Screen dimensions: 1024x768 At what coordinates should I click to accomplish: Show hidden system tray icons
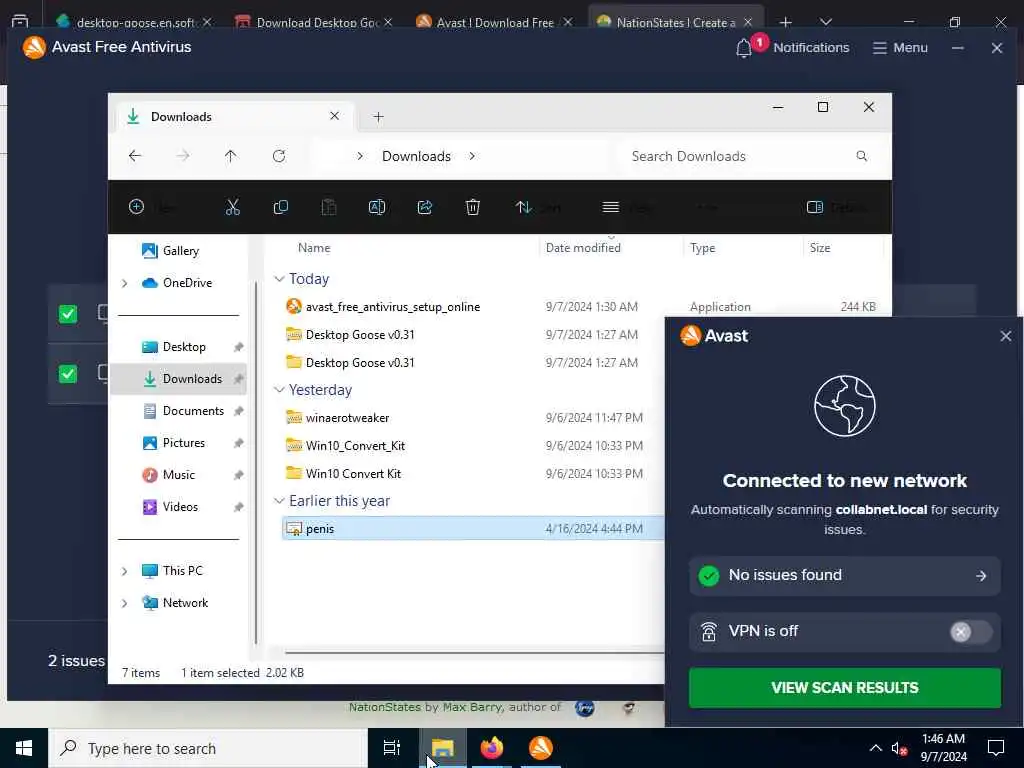tap(875, 748)
